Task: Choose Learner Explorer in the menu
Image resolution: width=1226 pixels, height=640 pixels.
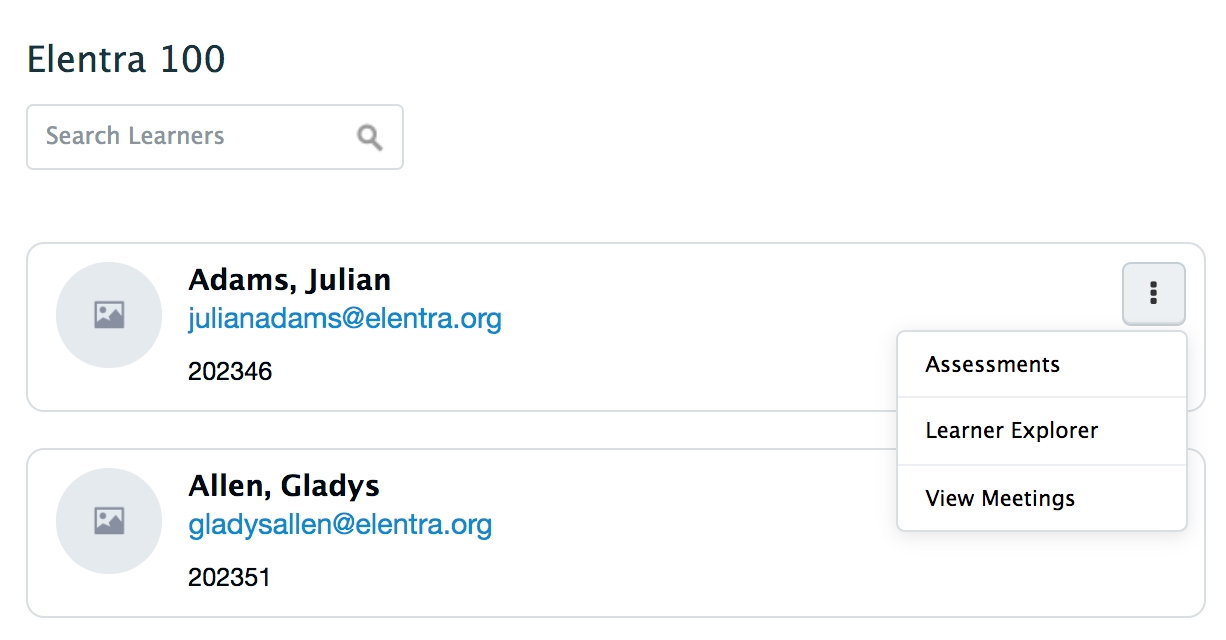Action: tap(1011, 431)
